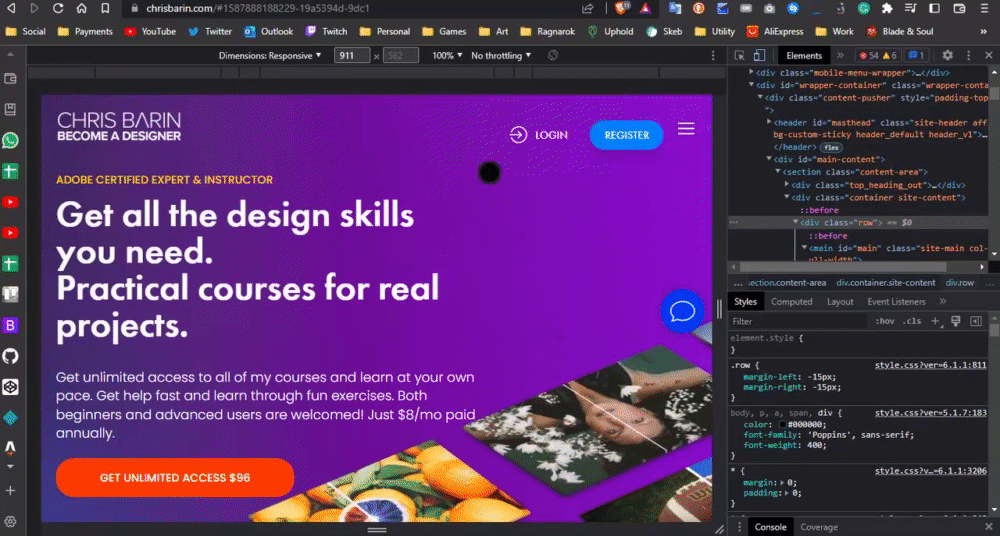
Task: Expand the margin shorthand property triangle
Action: click(781, 482)
